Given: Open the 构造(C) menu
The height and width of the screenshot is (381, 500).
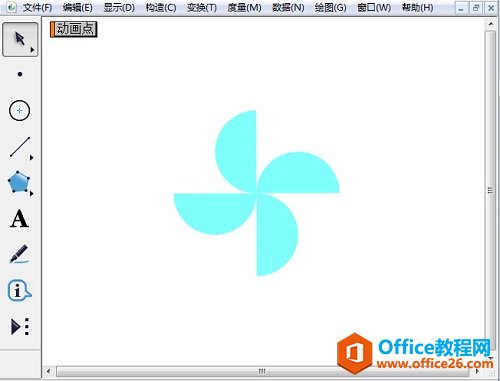Looking at the screenshot, I should [x=161, y=7].
